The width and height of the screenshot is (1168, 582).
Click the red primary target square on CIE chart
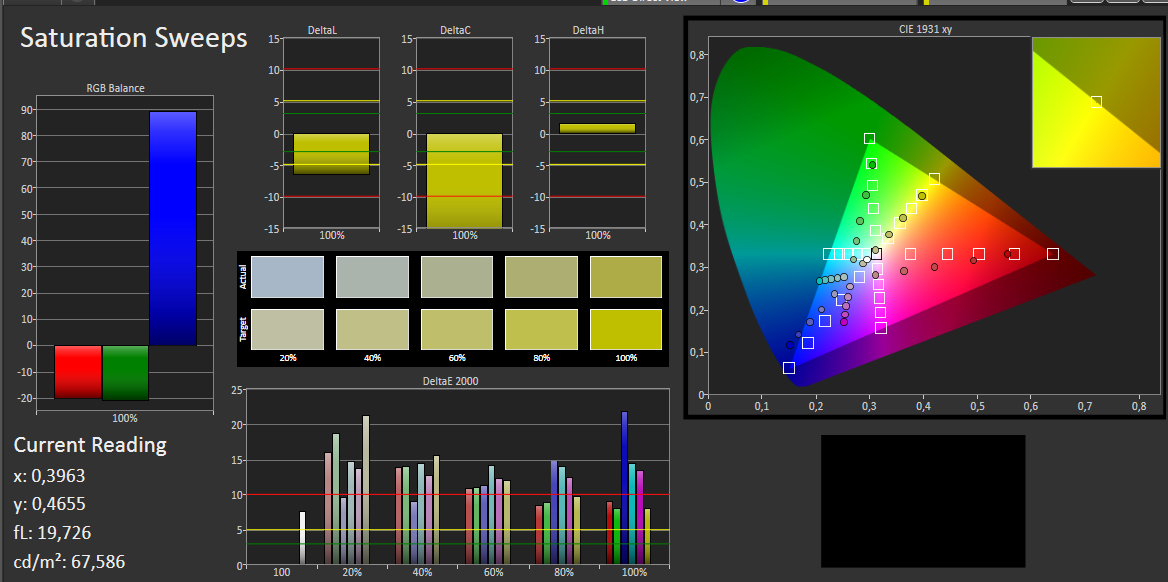pos(1053,254)
